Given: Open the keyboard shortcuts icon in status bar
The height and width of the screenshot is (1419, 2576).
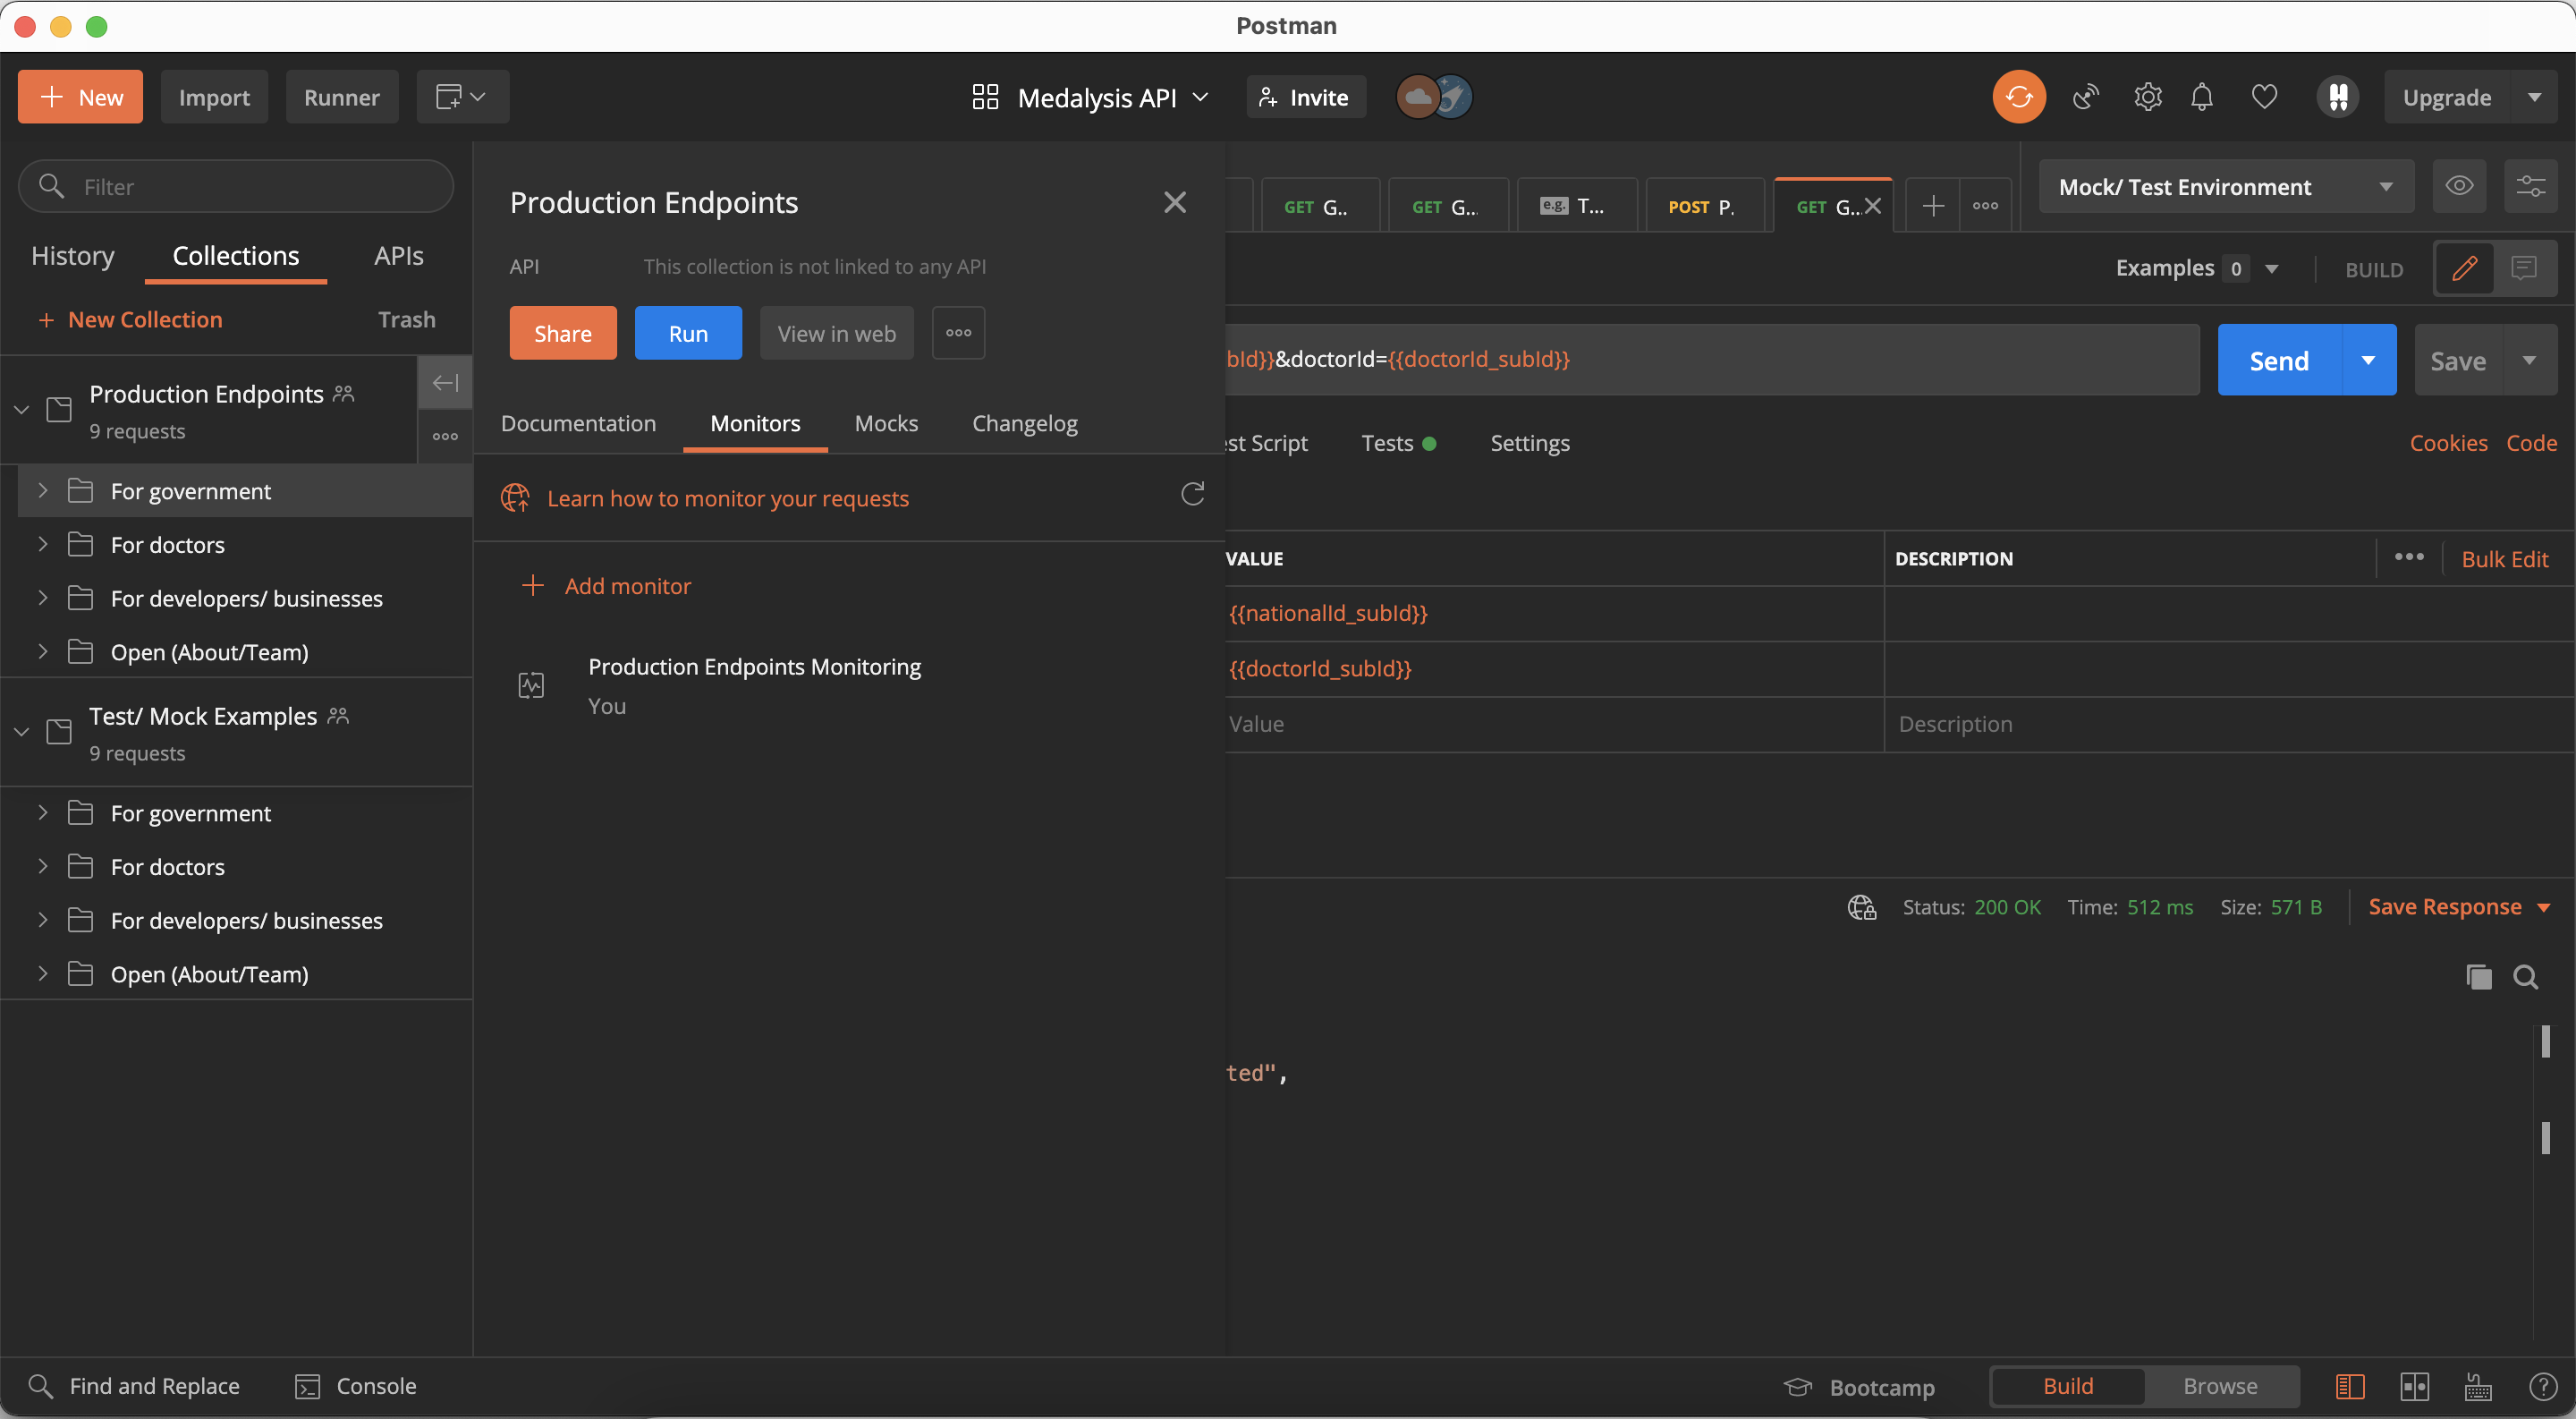Looking at the screenshot, I should (x=2477, y=1386).
